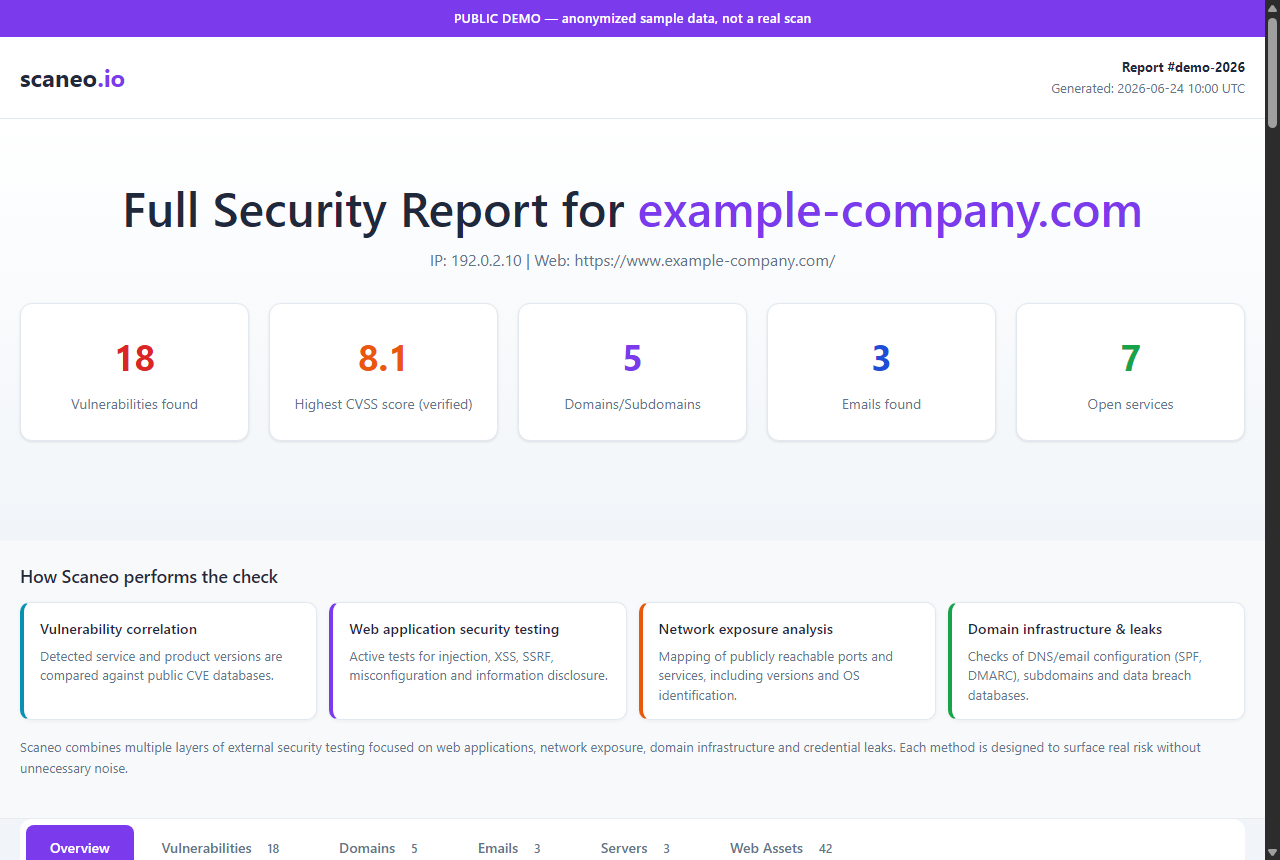This screenshot has width=1280, height=860.
Task: Switch to the Domains tab
Action: click(x=378, y=848)
